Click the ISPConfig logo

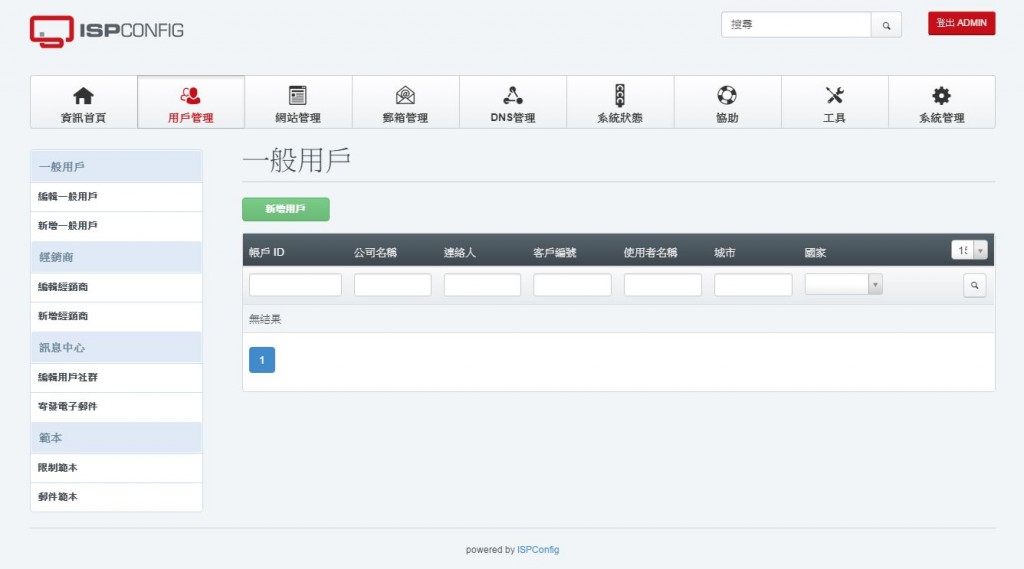(x=106, y=31)
